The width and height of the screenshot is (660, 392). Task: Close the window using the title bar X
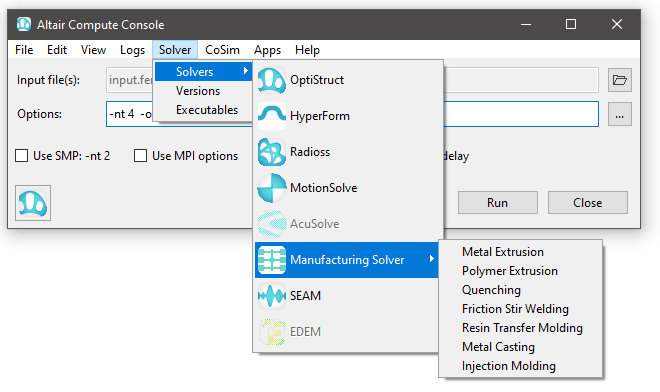[617, 24]
